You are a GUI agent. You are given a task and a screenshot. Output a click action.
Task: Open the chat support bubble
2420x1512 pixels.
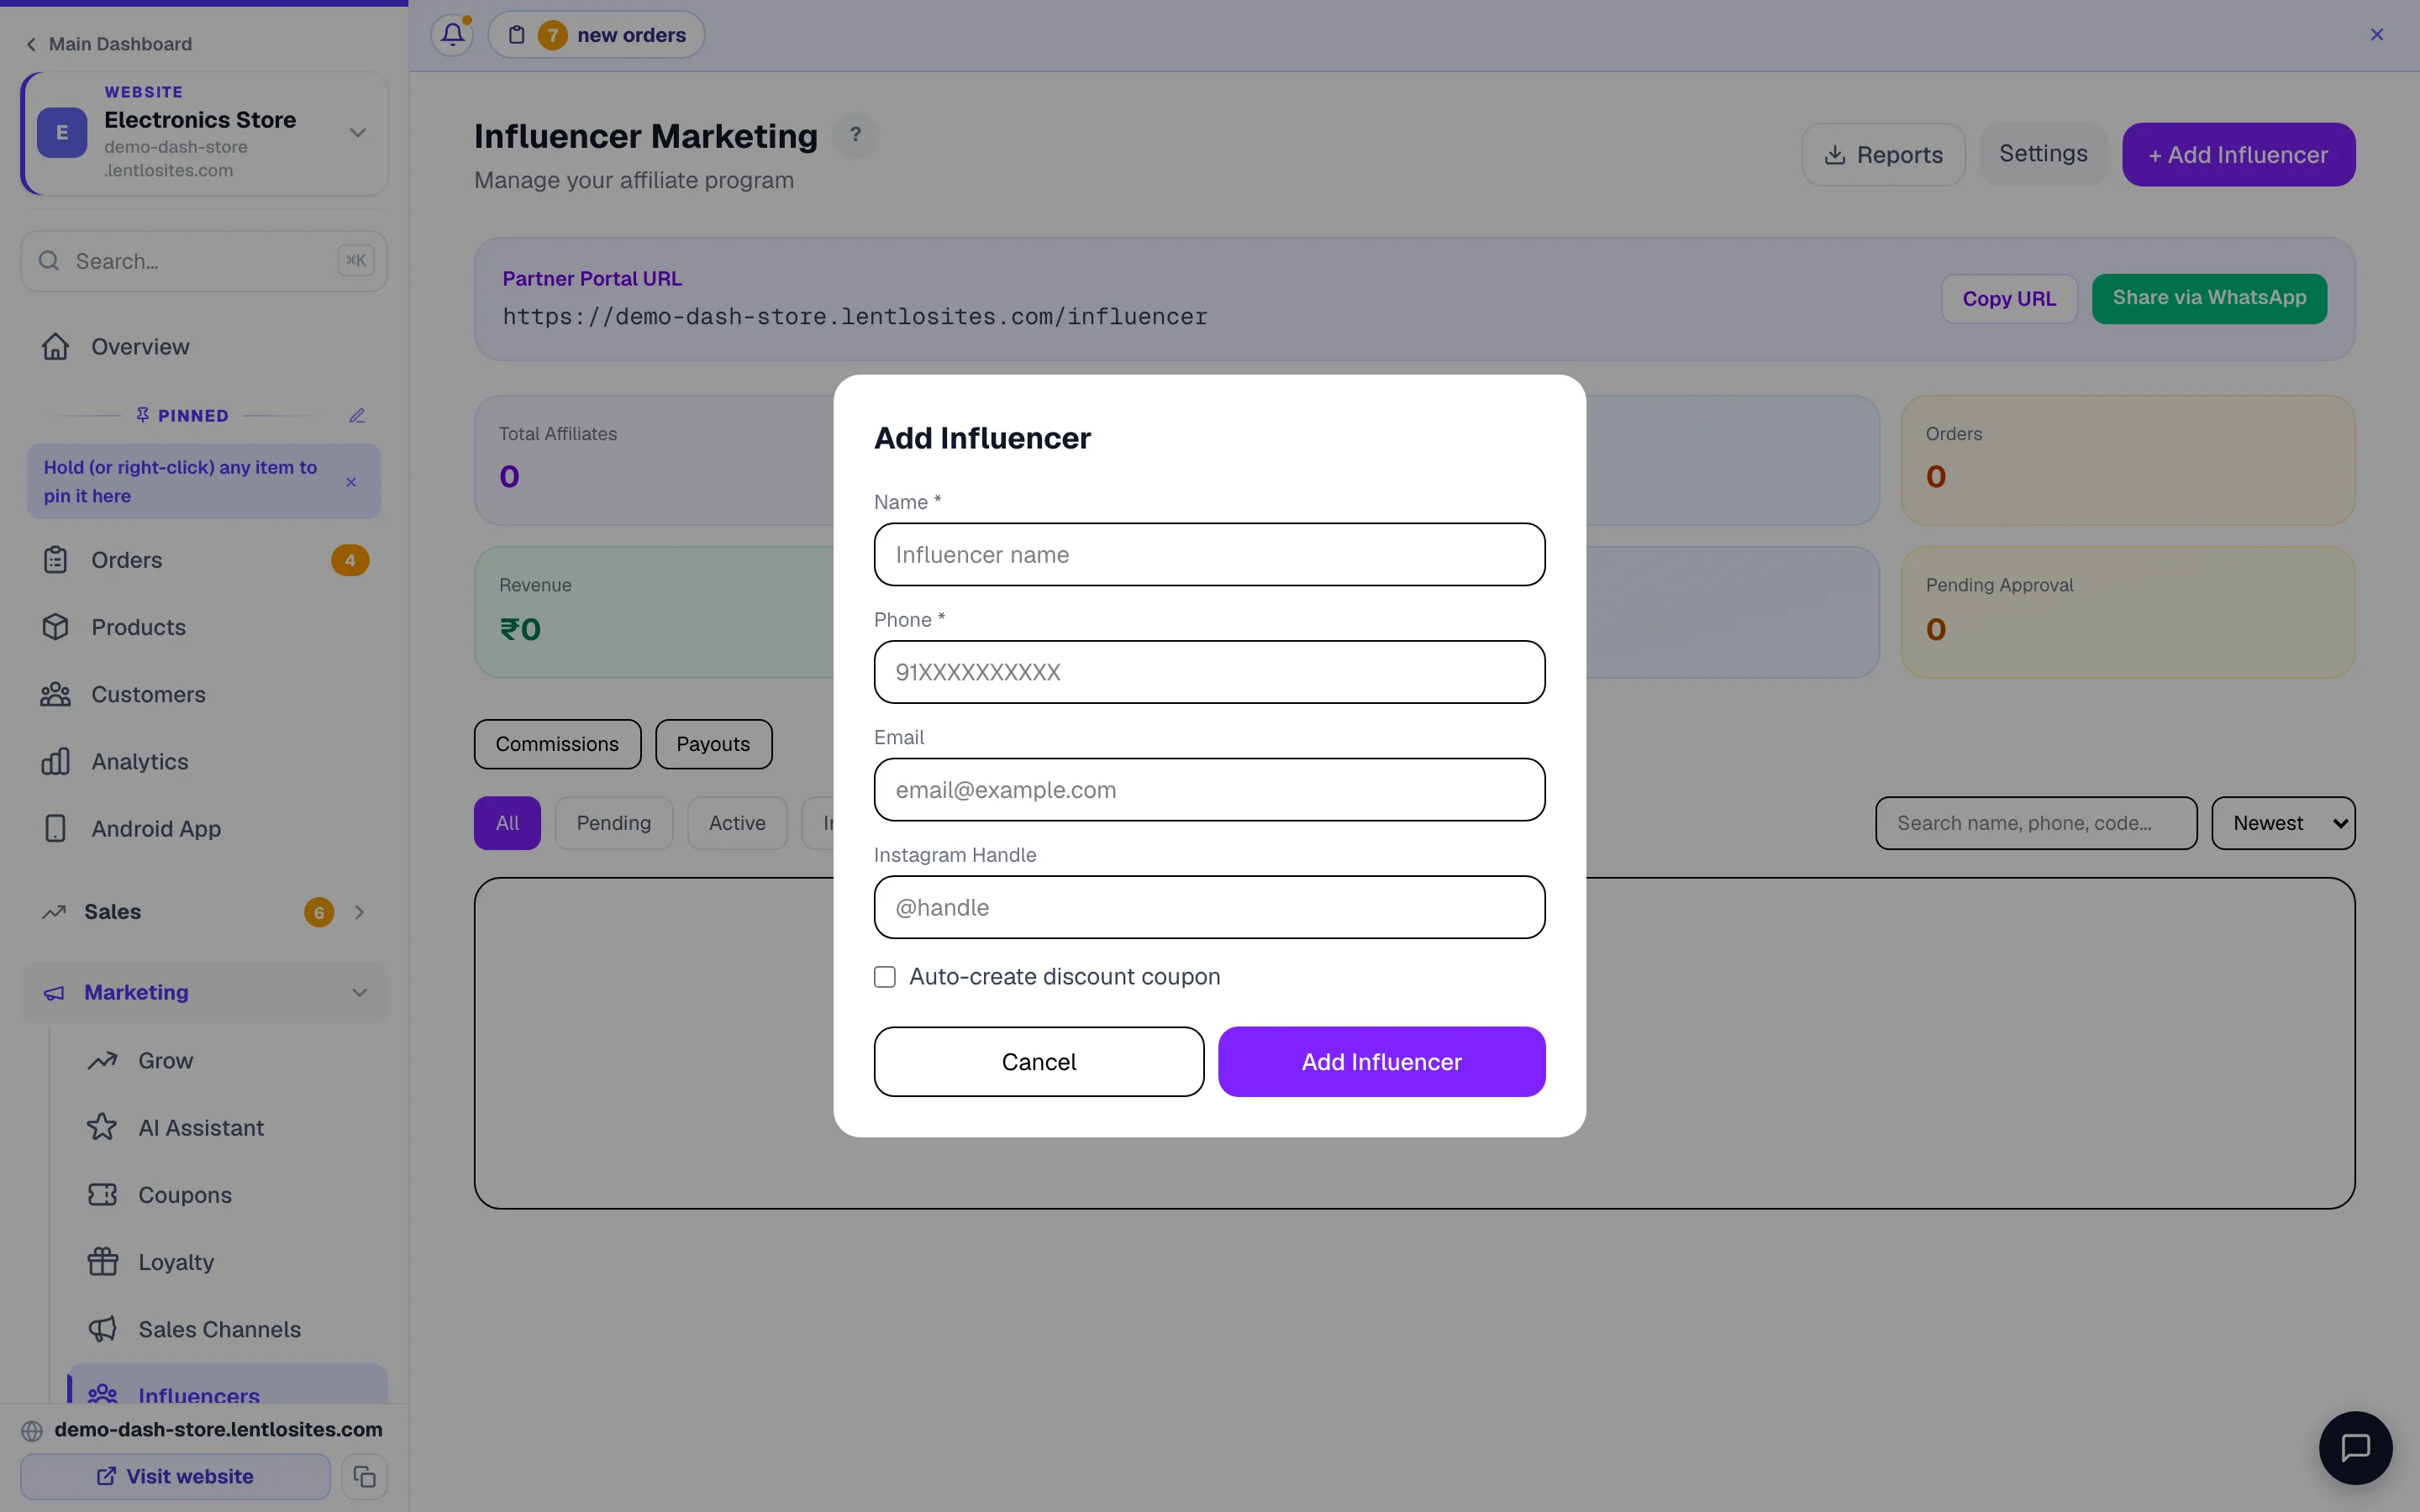[2355, 1447]
